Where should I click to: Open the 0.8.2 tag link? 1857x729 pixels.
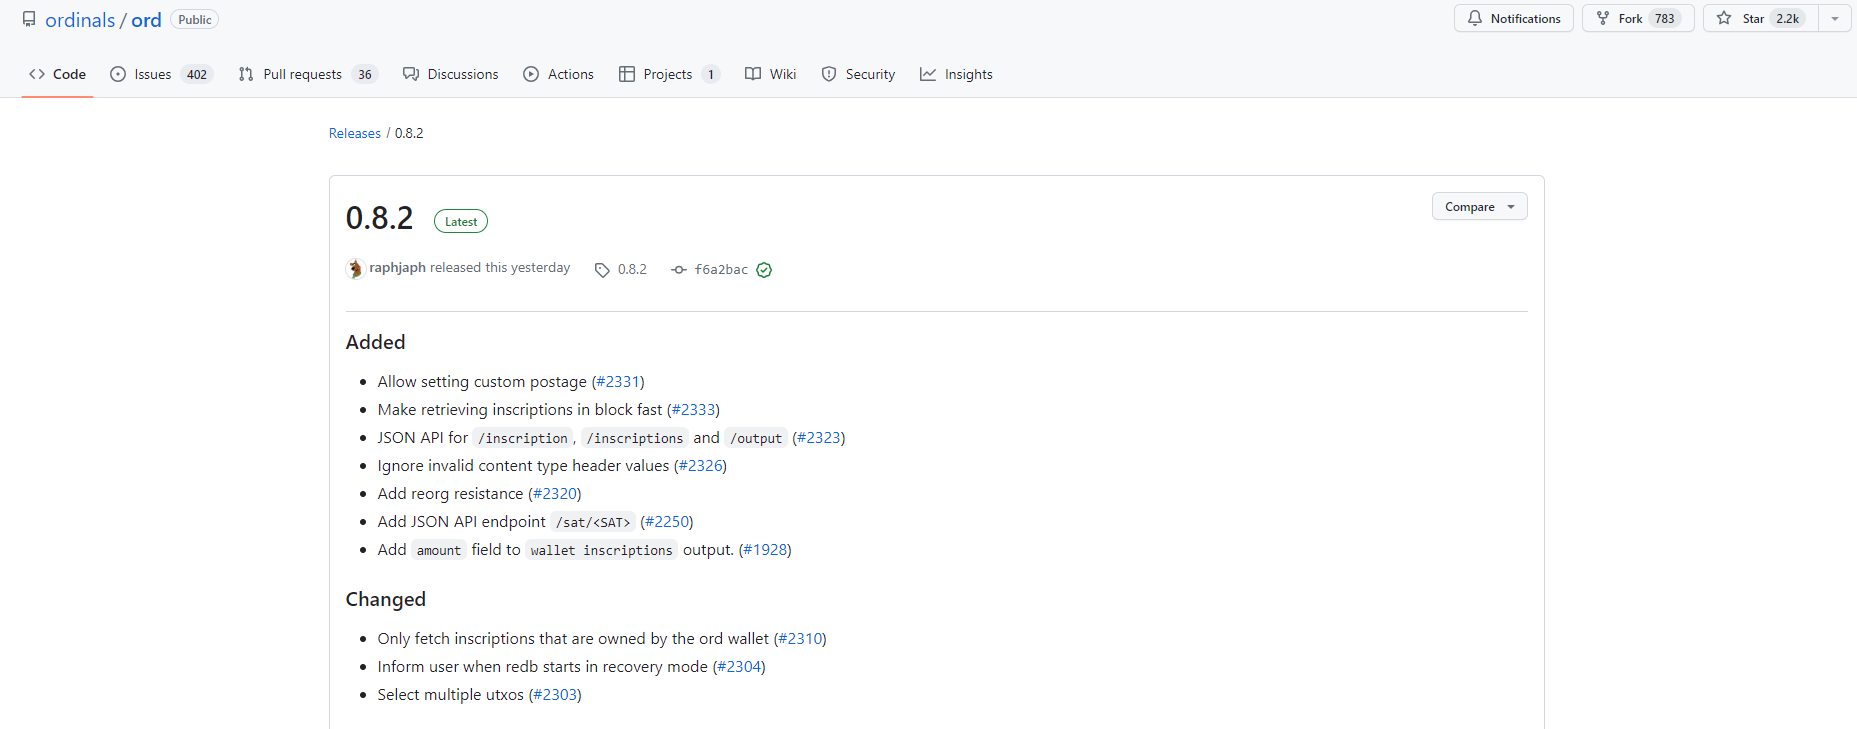click(x=632, y=269)
